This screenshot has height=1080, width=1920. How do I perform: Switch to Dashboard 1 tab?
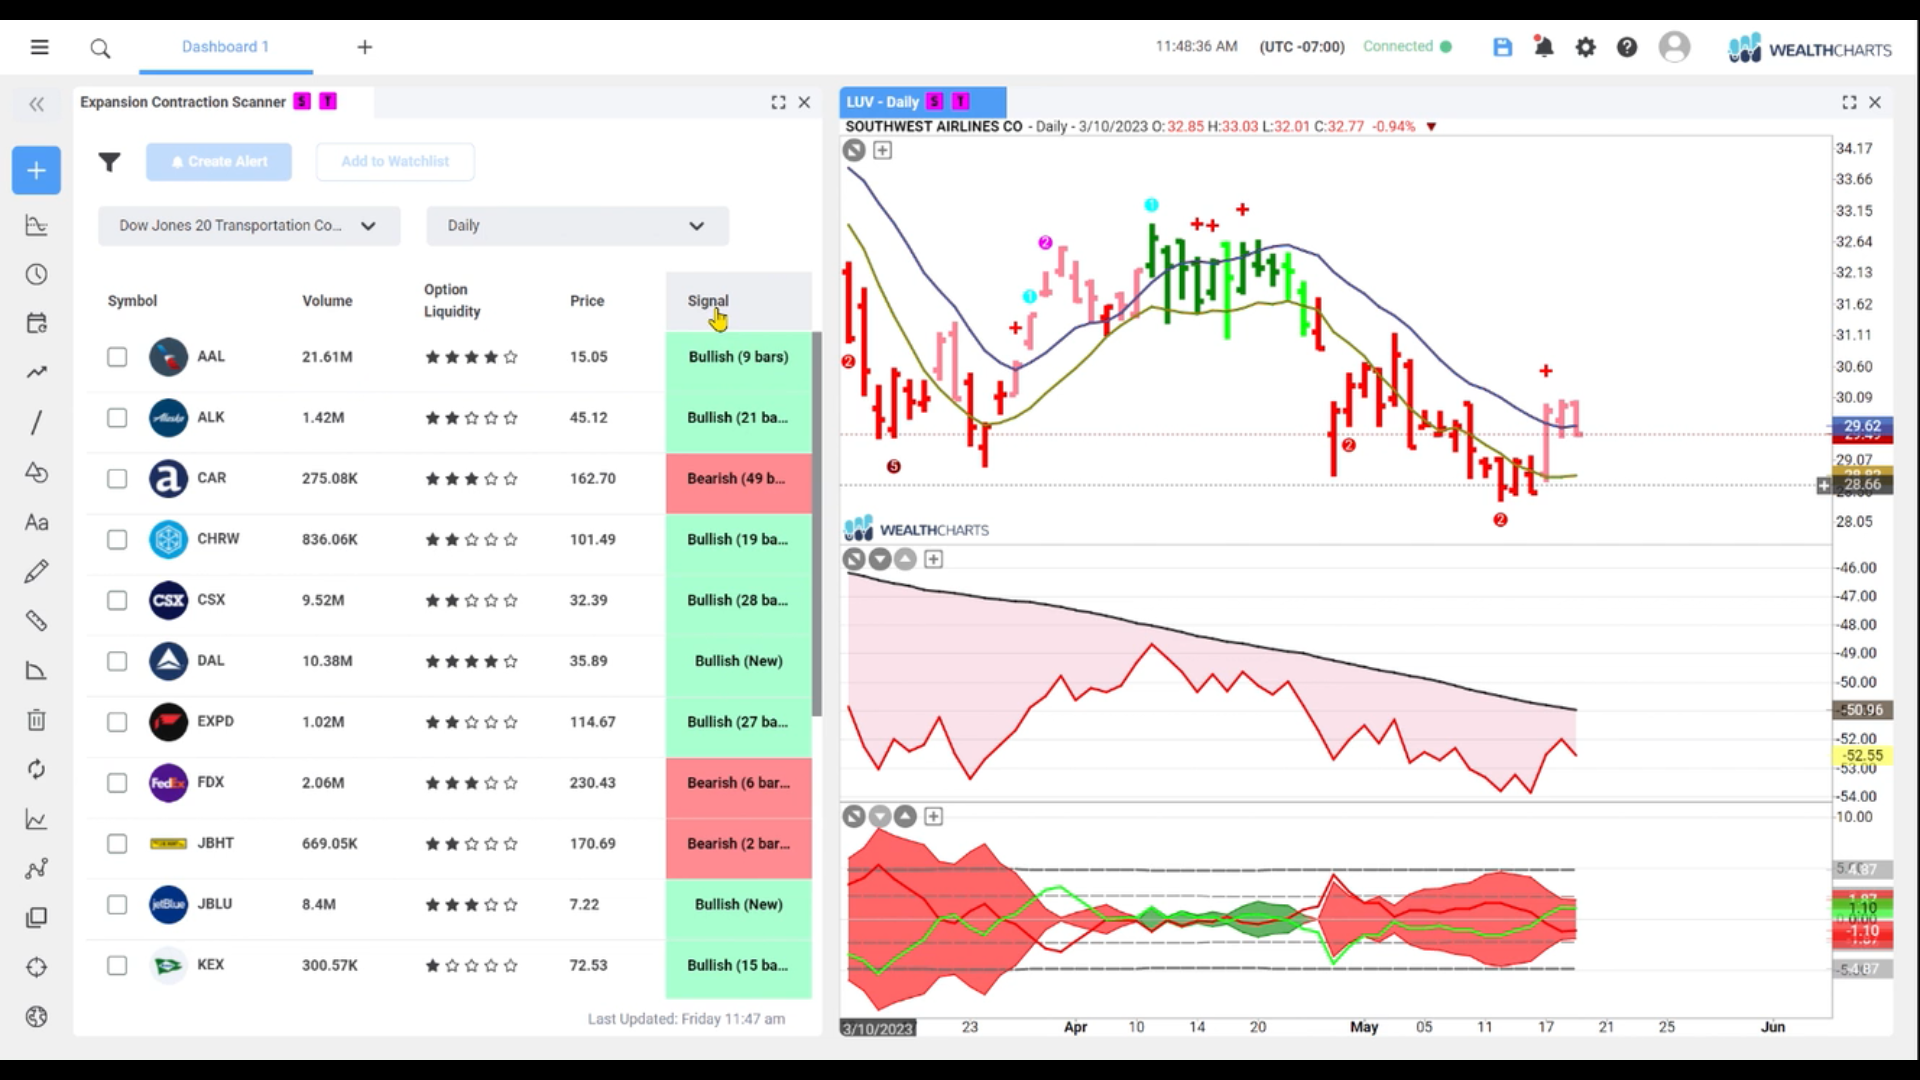click(x=225, y=47)
